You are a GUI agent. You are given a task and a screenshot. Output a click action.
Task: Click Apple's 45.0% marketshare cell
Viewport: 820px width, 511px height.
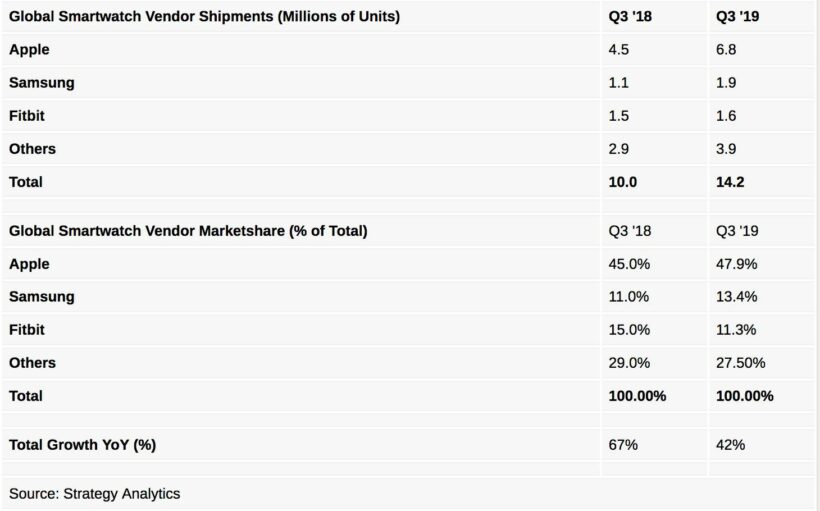(x=628, y=264)
